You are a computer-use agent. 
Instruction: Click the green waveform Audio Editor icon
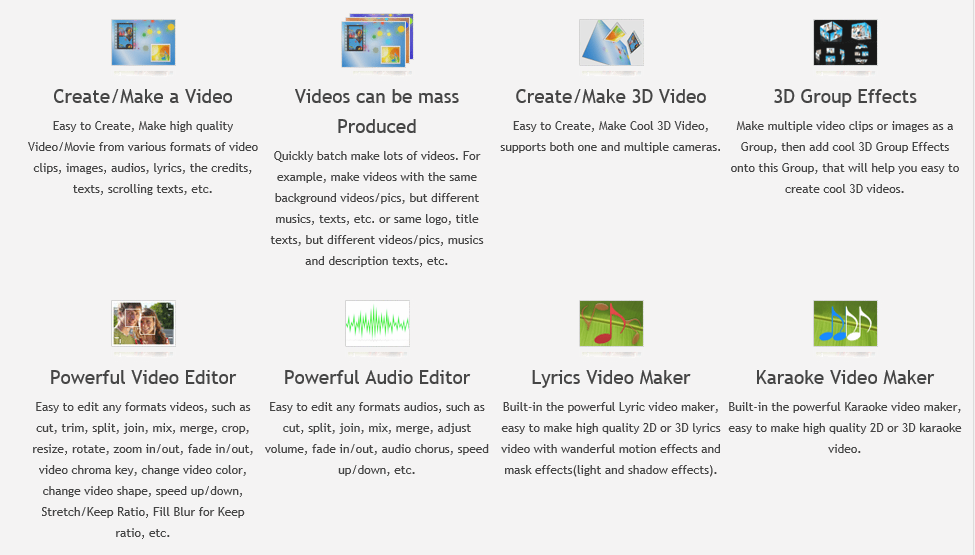point(377,323)
